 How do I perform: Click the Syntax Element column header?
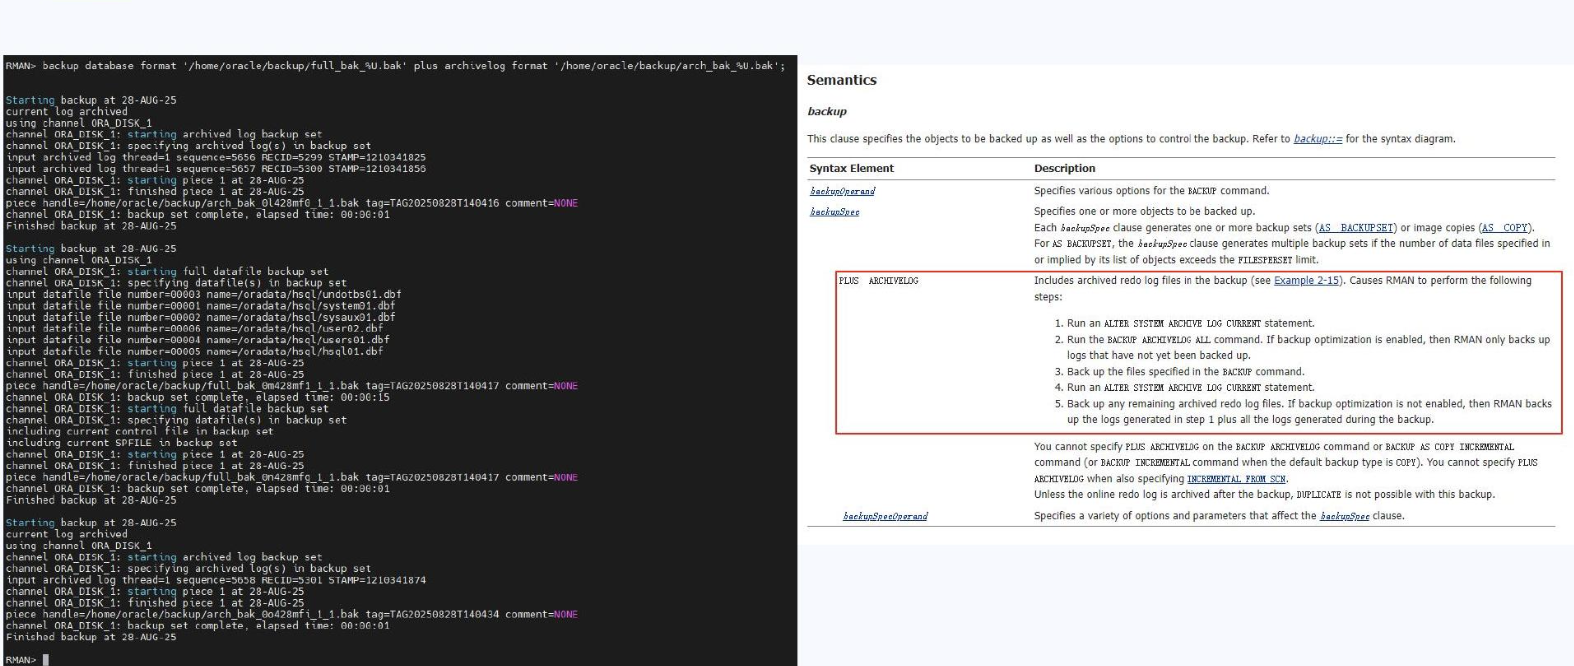click(x=851, y=168)
